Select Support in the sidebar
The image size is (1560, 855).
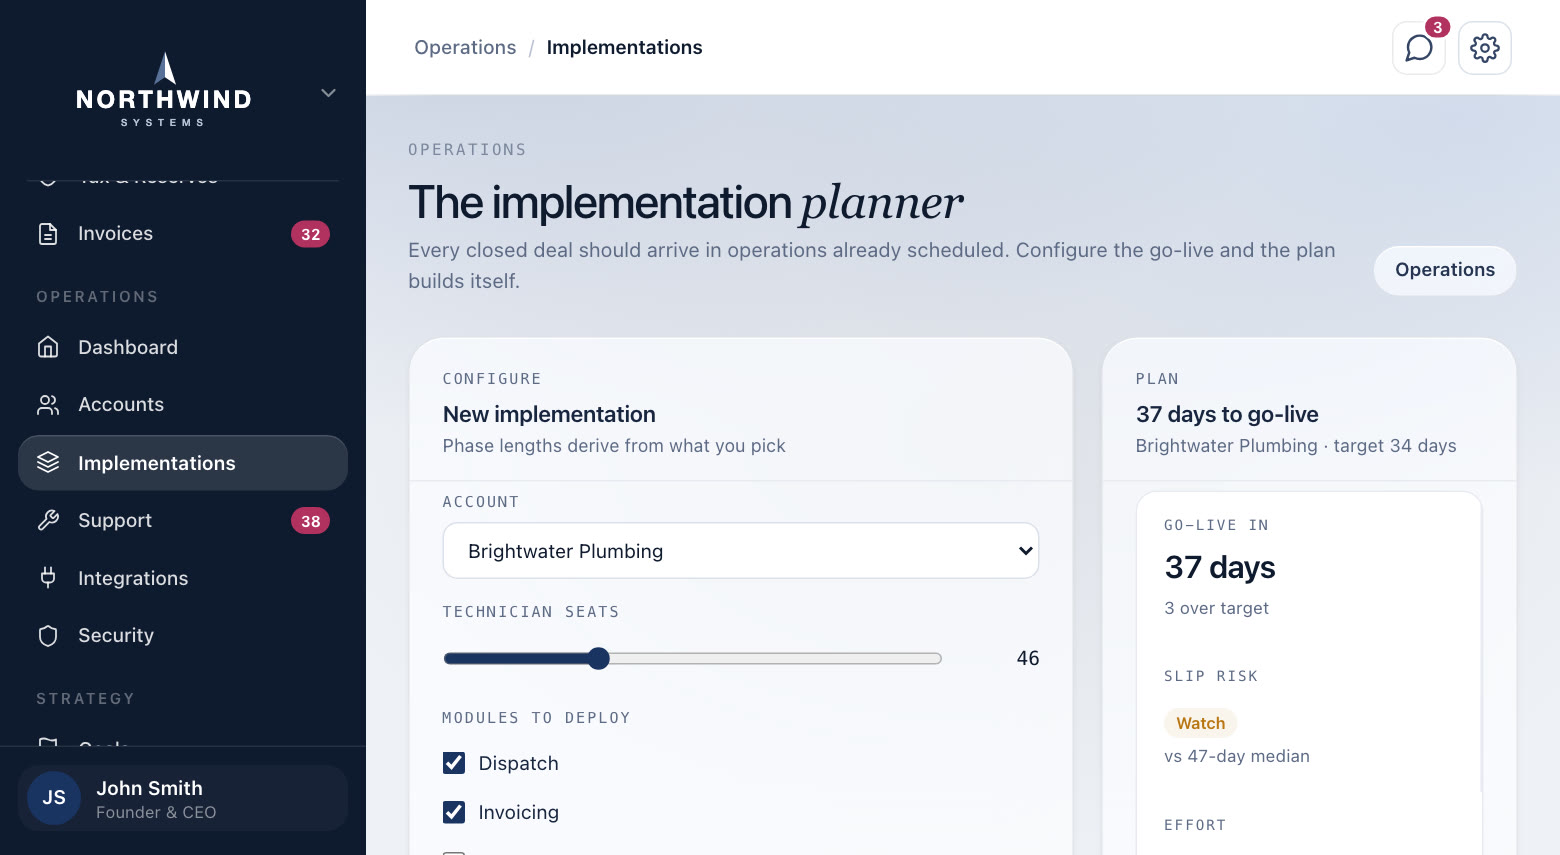point(183,521)
